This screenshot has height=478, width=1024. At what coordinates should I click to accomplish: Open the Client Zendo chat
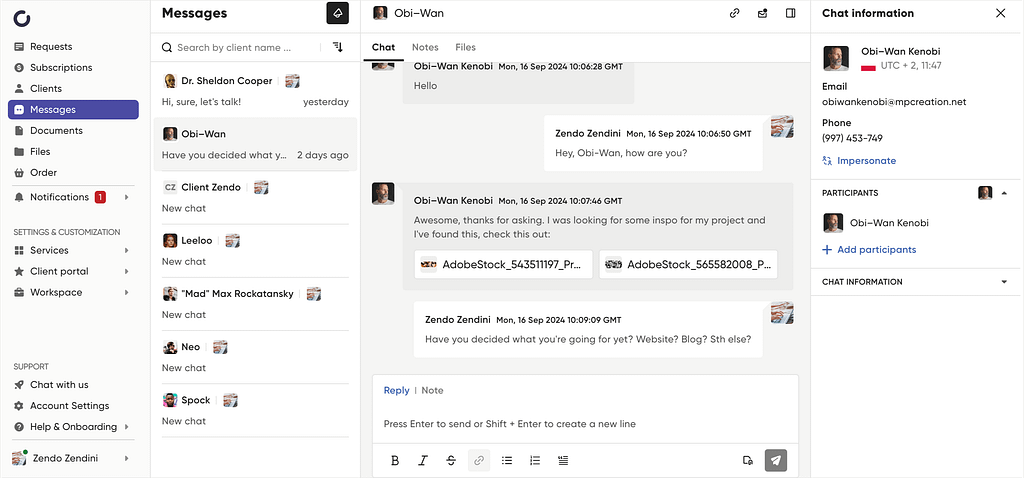(255, 197)
